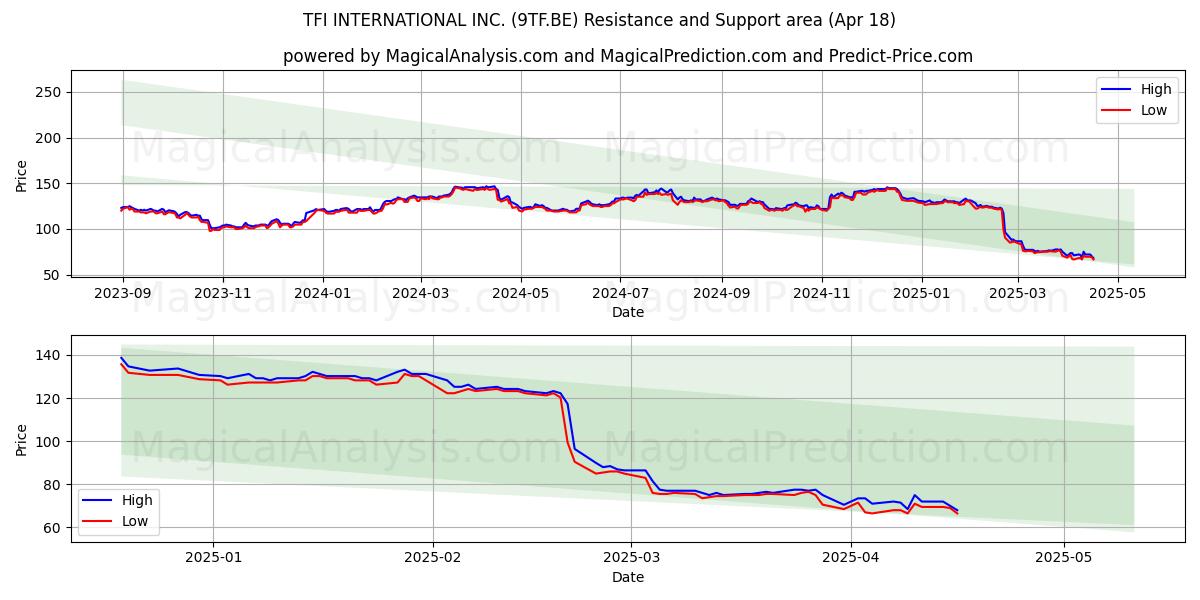Click the 50 price tick on the top chart
Image resolution: width=1200 pixels, height=600 pixels.
[55, 275]
